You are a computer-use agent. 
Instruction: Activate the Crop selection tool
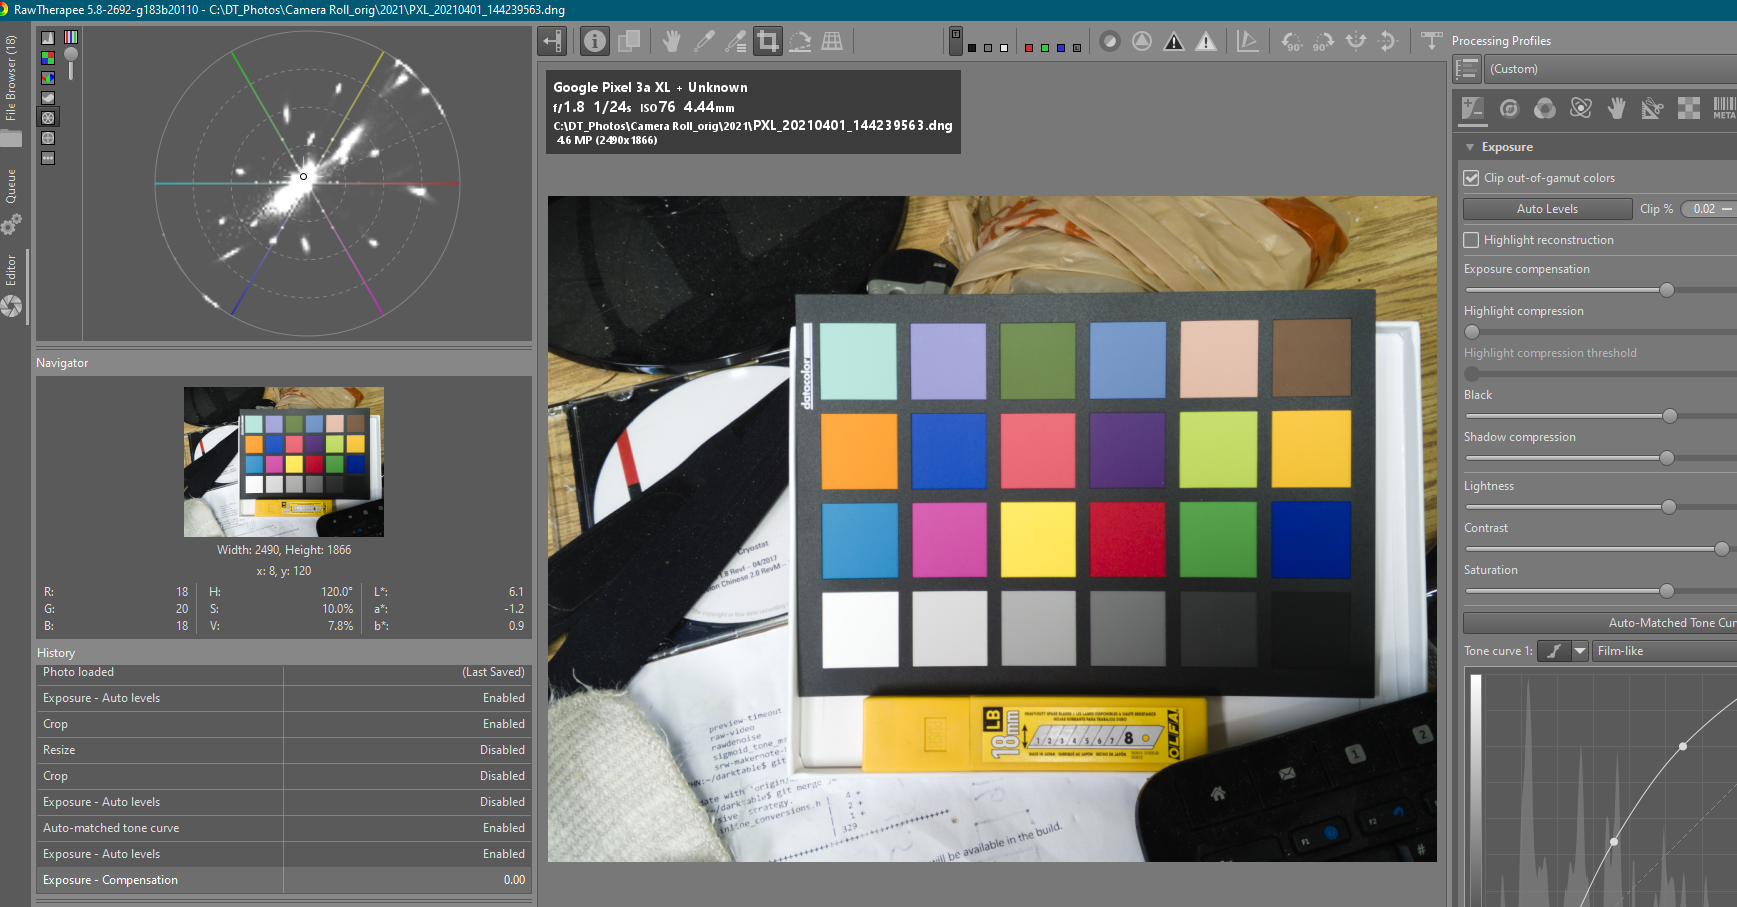[768, 41]
